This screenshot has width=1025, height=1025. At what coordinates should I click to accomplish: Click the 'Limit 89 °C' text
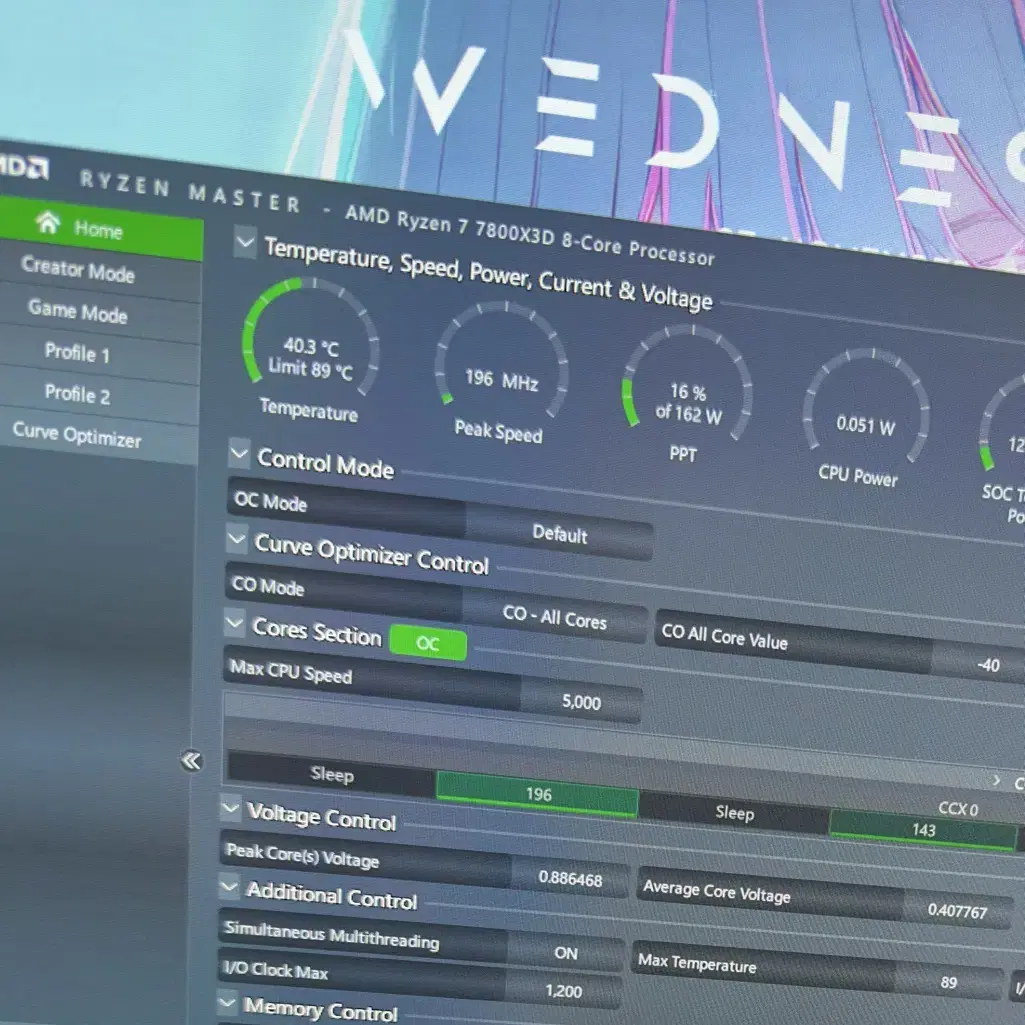(x=310, y=368)
